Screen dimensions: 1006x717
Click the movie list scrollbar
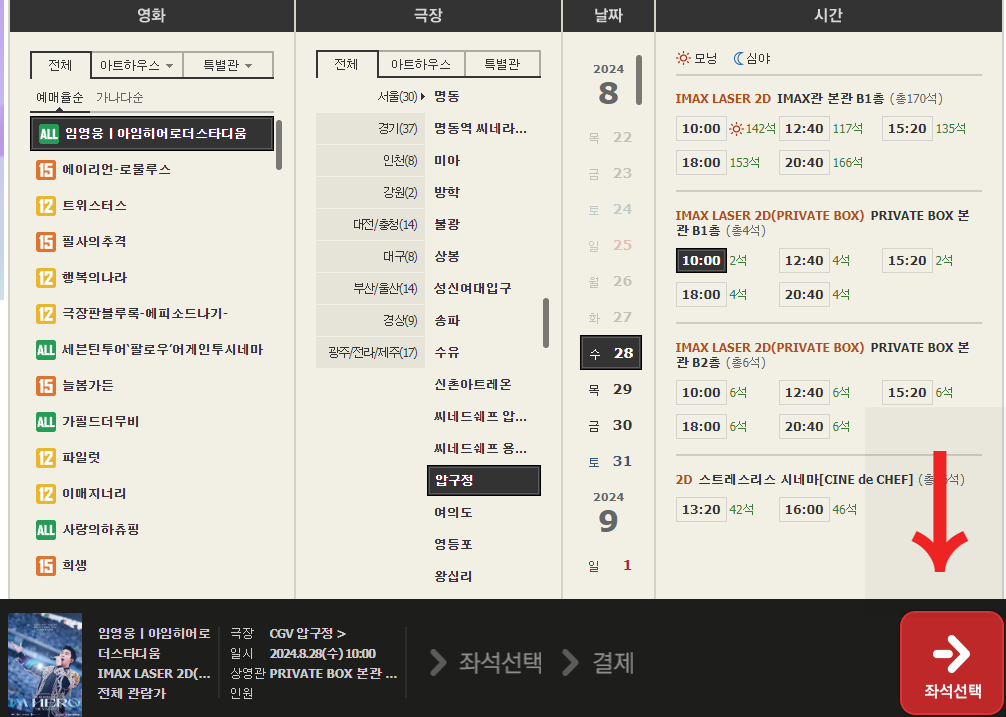(x=279, y=144)
